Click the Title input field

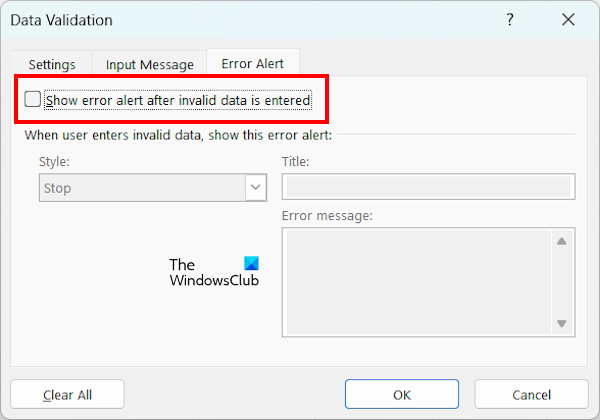click(x=428, y=187)
